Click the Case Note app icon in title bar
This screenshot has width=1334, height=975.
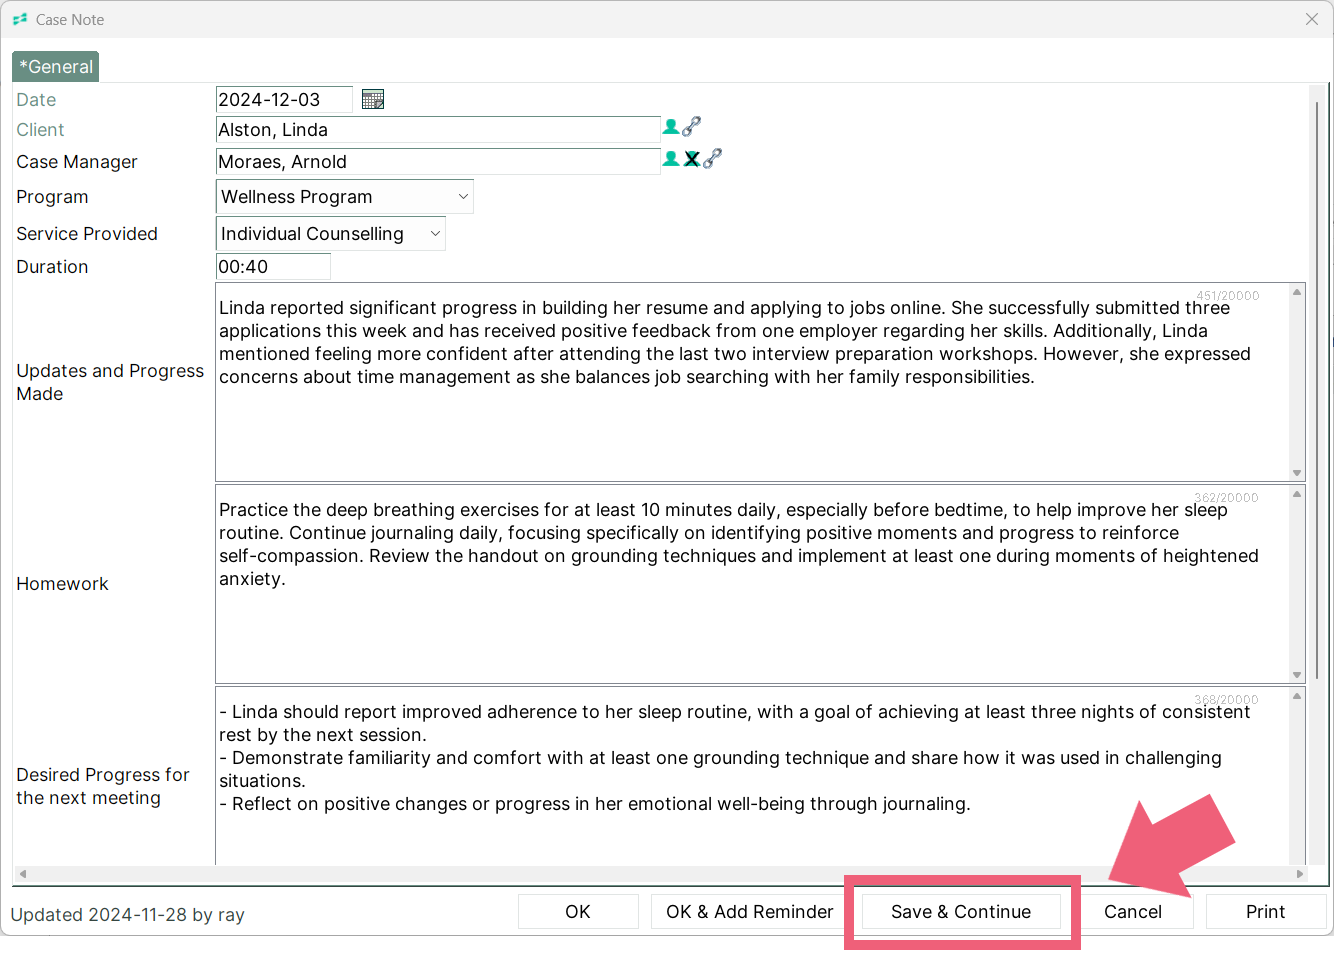20,19
